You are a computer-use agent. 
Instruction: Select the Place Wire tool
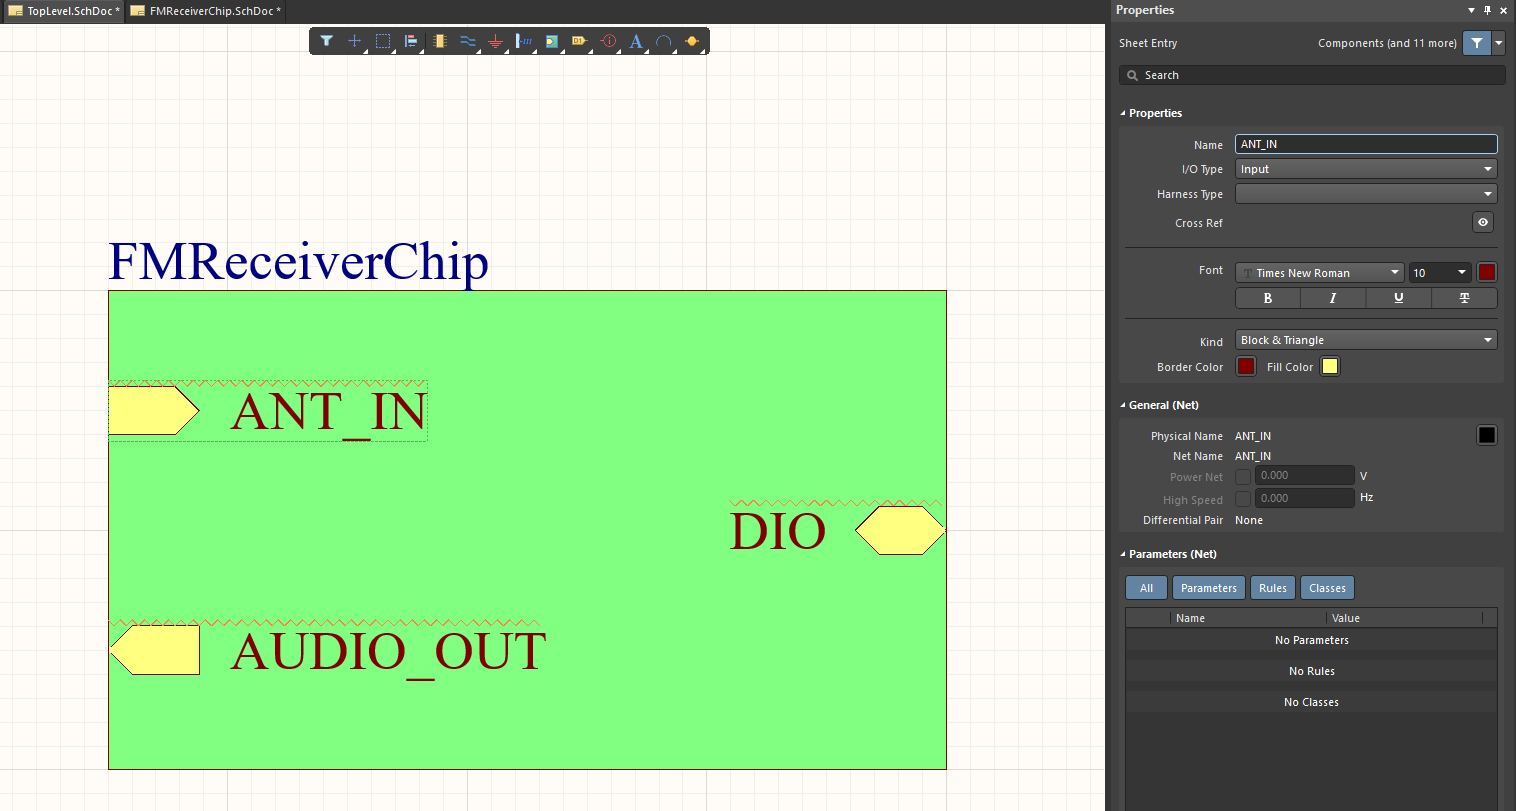467,41
